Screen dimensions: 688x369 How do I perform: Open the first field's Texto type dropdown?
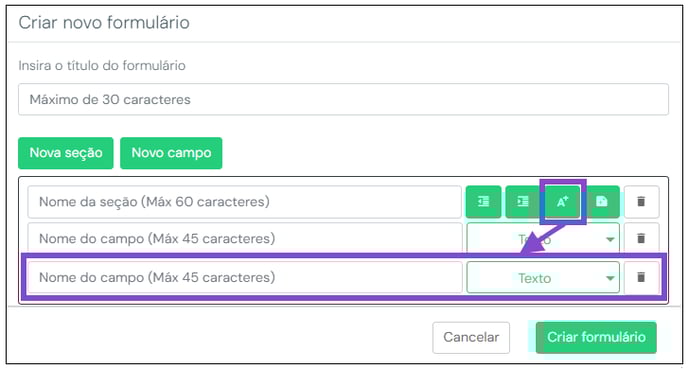click(543, 239)
